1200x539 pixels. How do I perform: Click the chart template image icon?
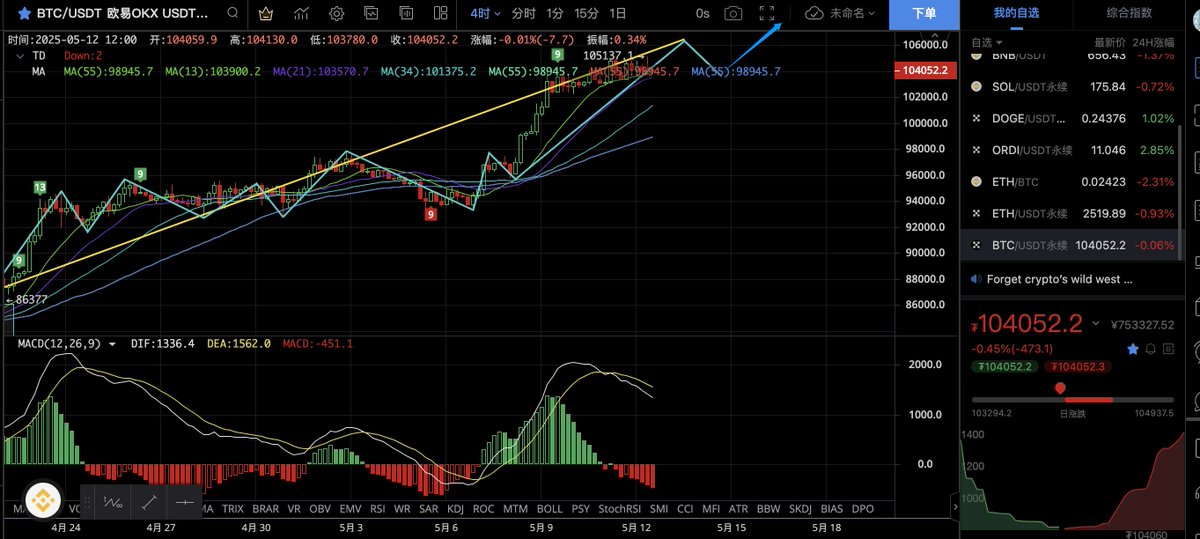(x=371, y=14)
